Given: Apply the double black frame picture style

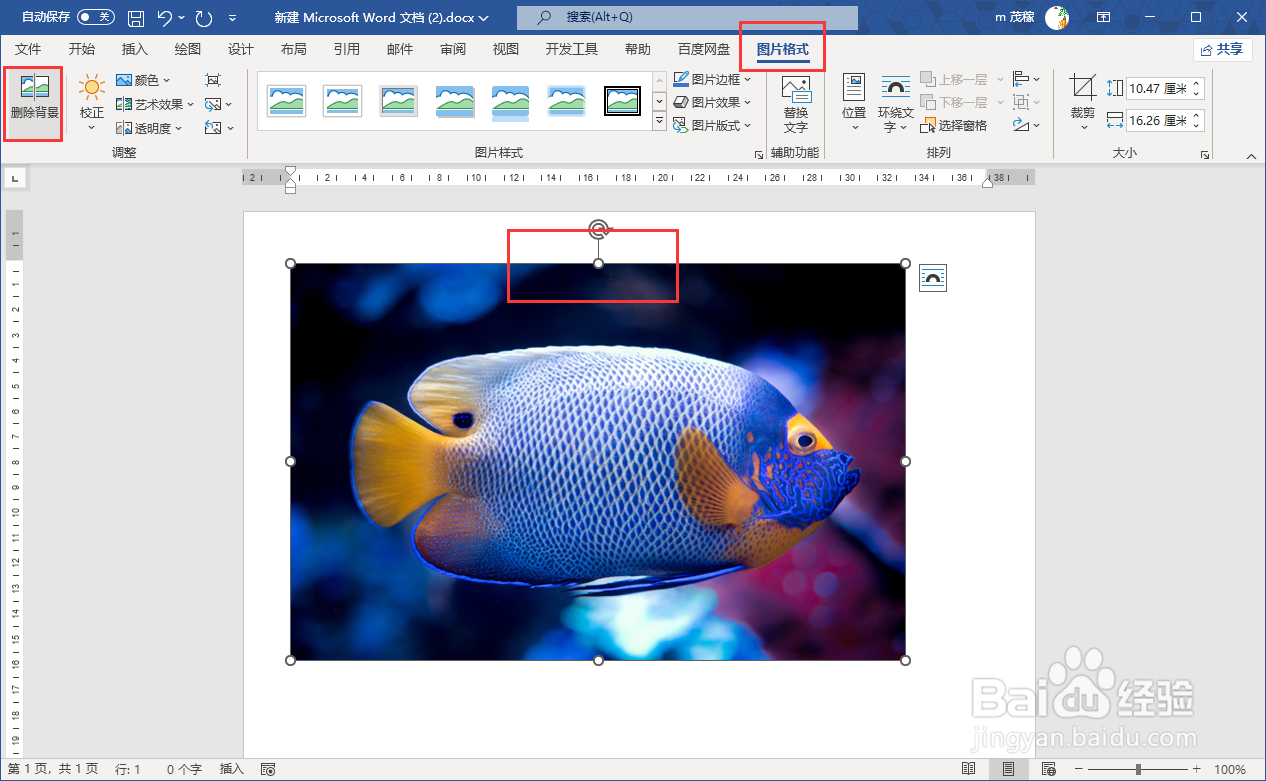Looking at the screenshot, I should coord(623,100).
